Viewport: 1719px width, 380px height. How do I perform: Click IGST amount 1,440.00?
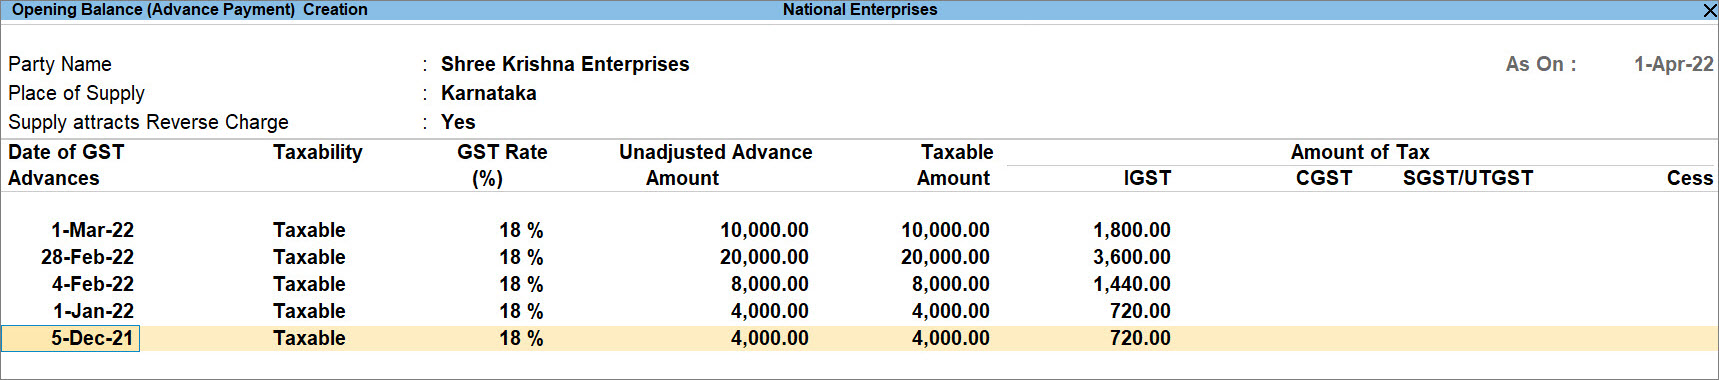[x=1131, y=284]
